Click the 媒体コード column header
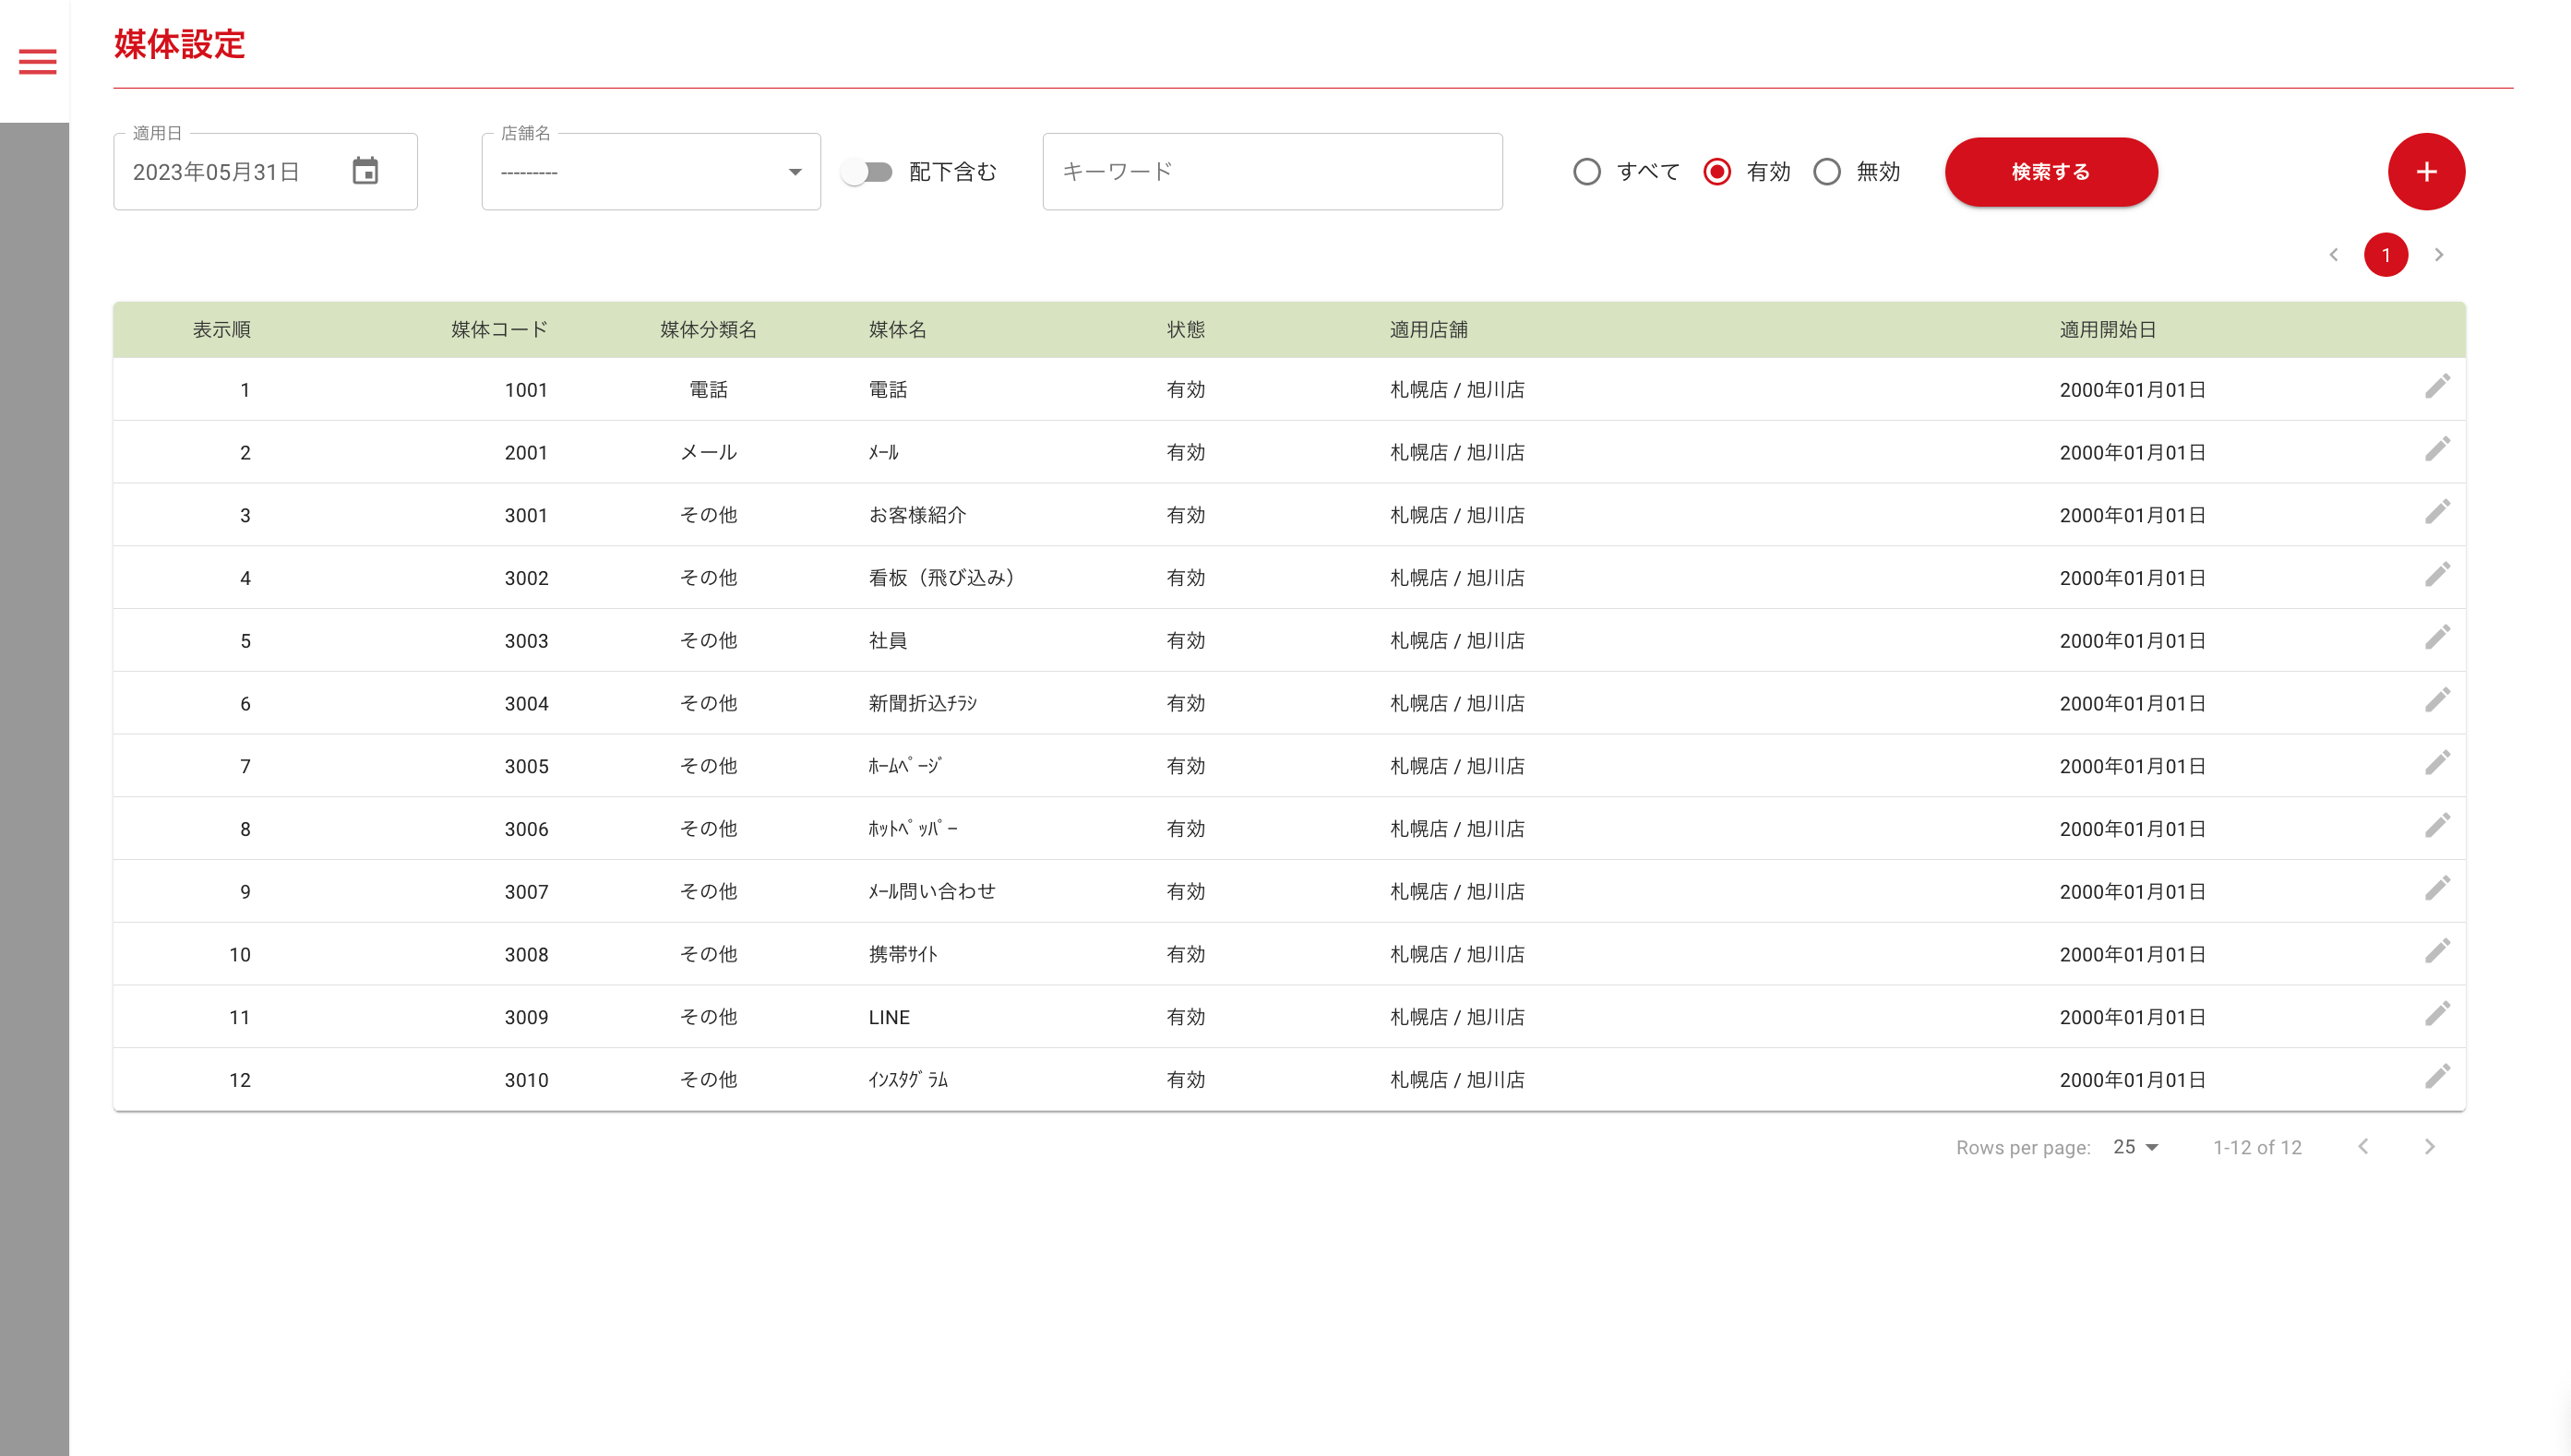The width and height of the screenshot is (2571, 1456). (x=498, y=329)
